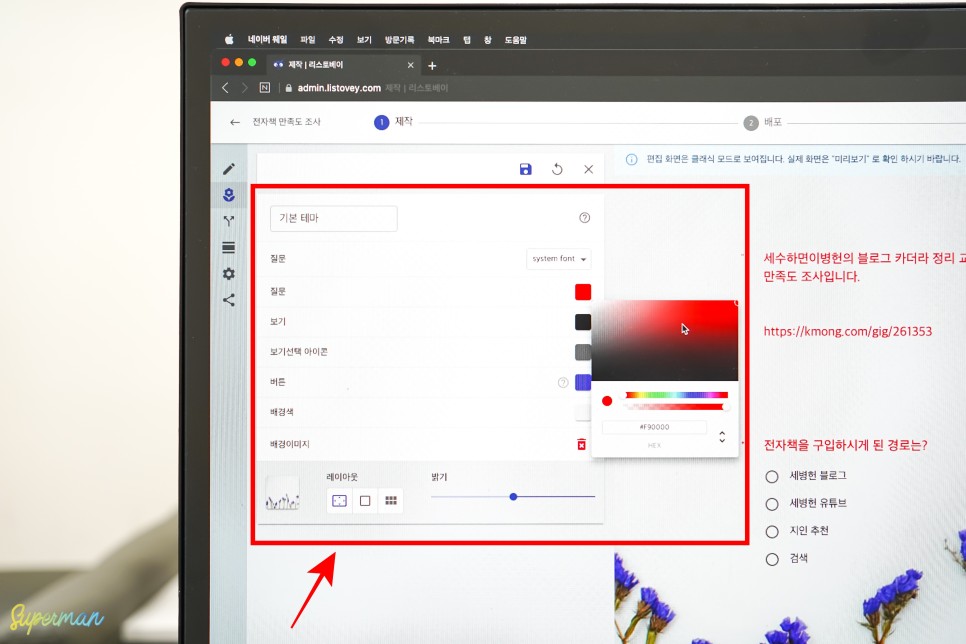The height and width of the screenshot is (644, 966).
Task: Close the 제작 | 리스토베이 tab
Action: (x=410, y=65)
